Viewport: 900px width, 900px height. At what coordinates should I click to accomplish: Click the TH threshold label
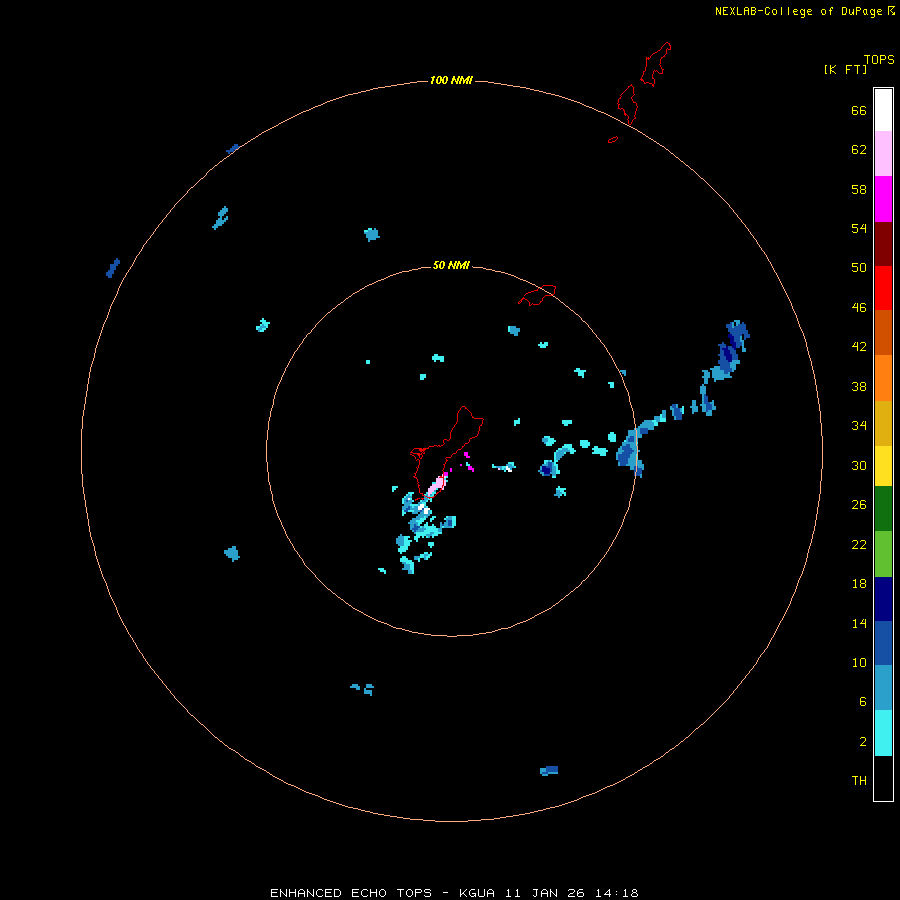click(859, 781)
